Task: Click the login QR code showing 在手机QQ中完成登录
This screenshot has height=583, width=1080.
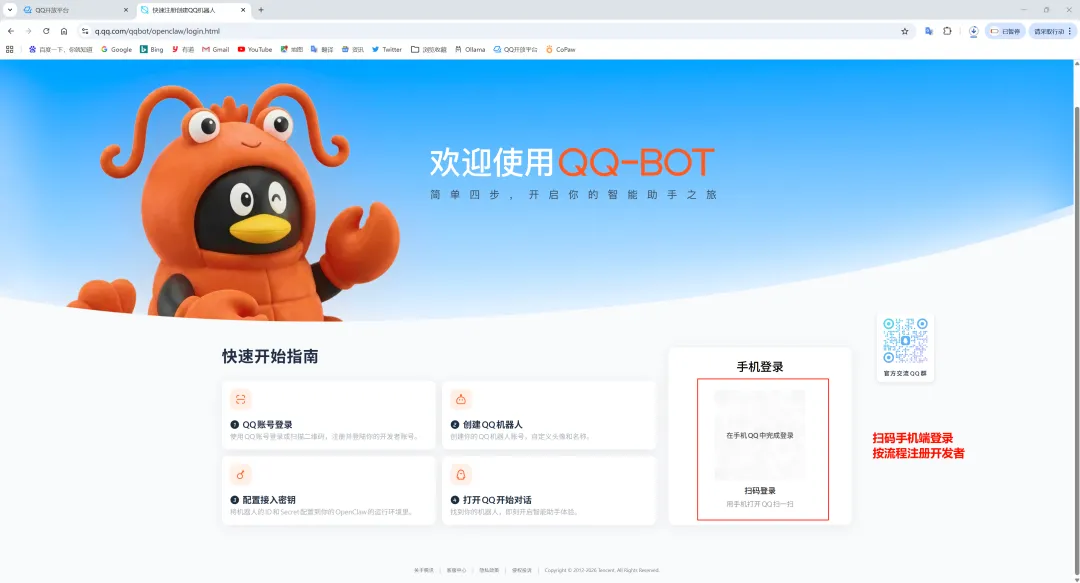Action: [x=760, y=435]
